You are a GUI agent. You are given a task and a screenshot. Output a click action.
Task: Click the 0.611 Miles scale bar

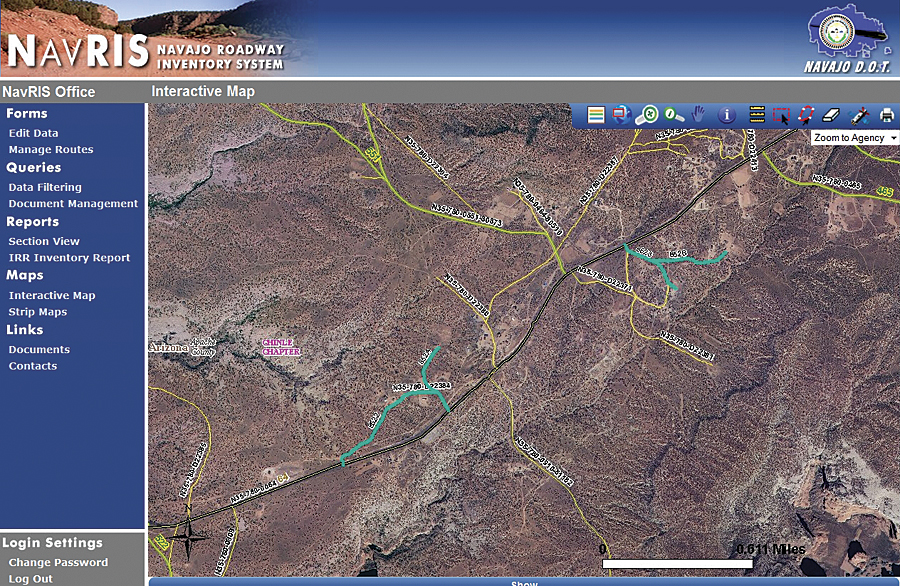(x=677, y=564)
